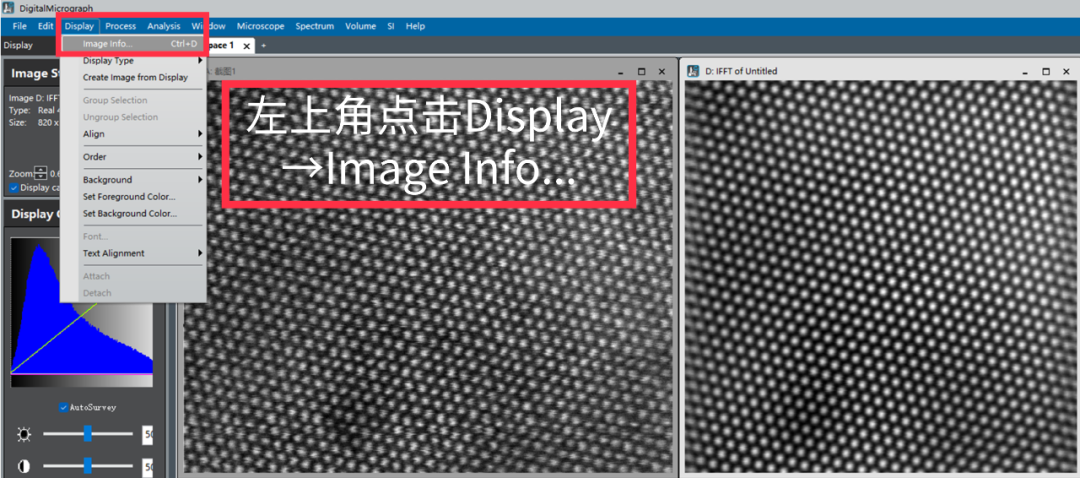This screenshot has width=1080, height=478.
Task: Open the Analysis menu
Action: (x=163, y=26)
